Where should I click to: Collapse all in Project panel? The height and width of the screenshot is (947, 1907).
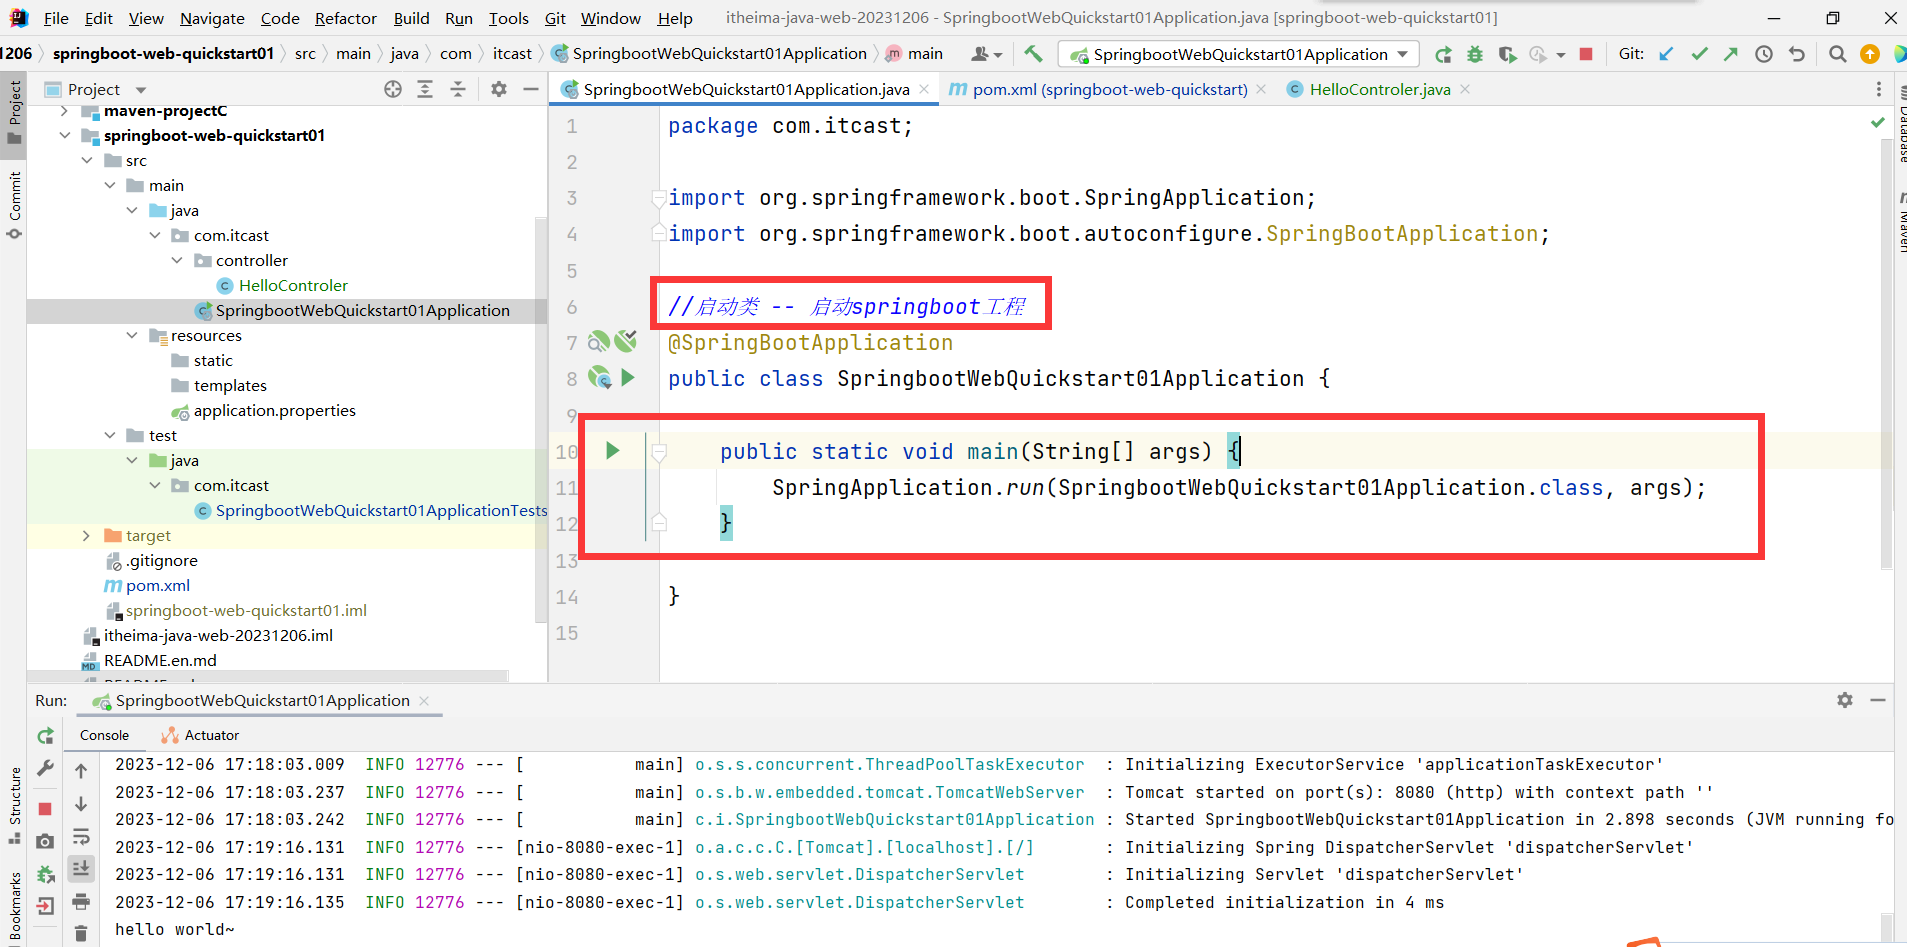coord(458,89)
